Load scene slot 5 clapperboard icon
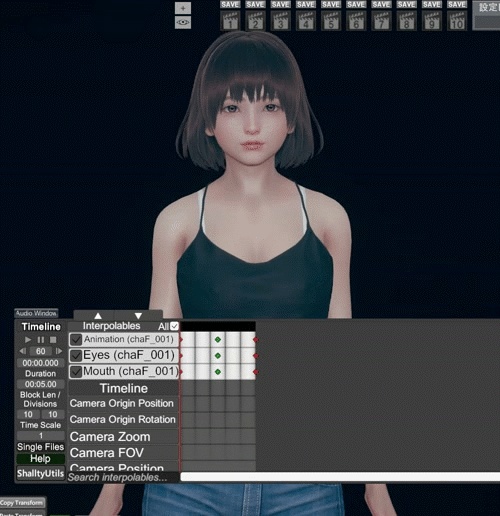 pos(331,21)
